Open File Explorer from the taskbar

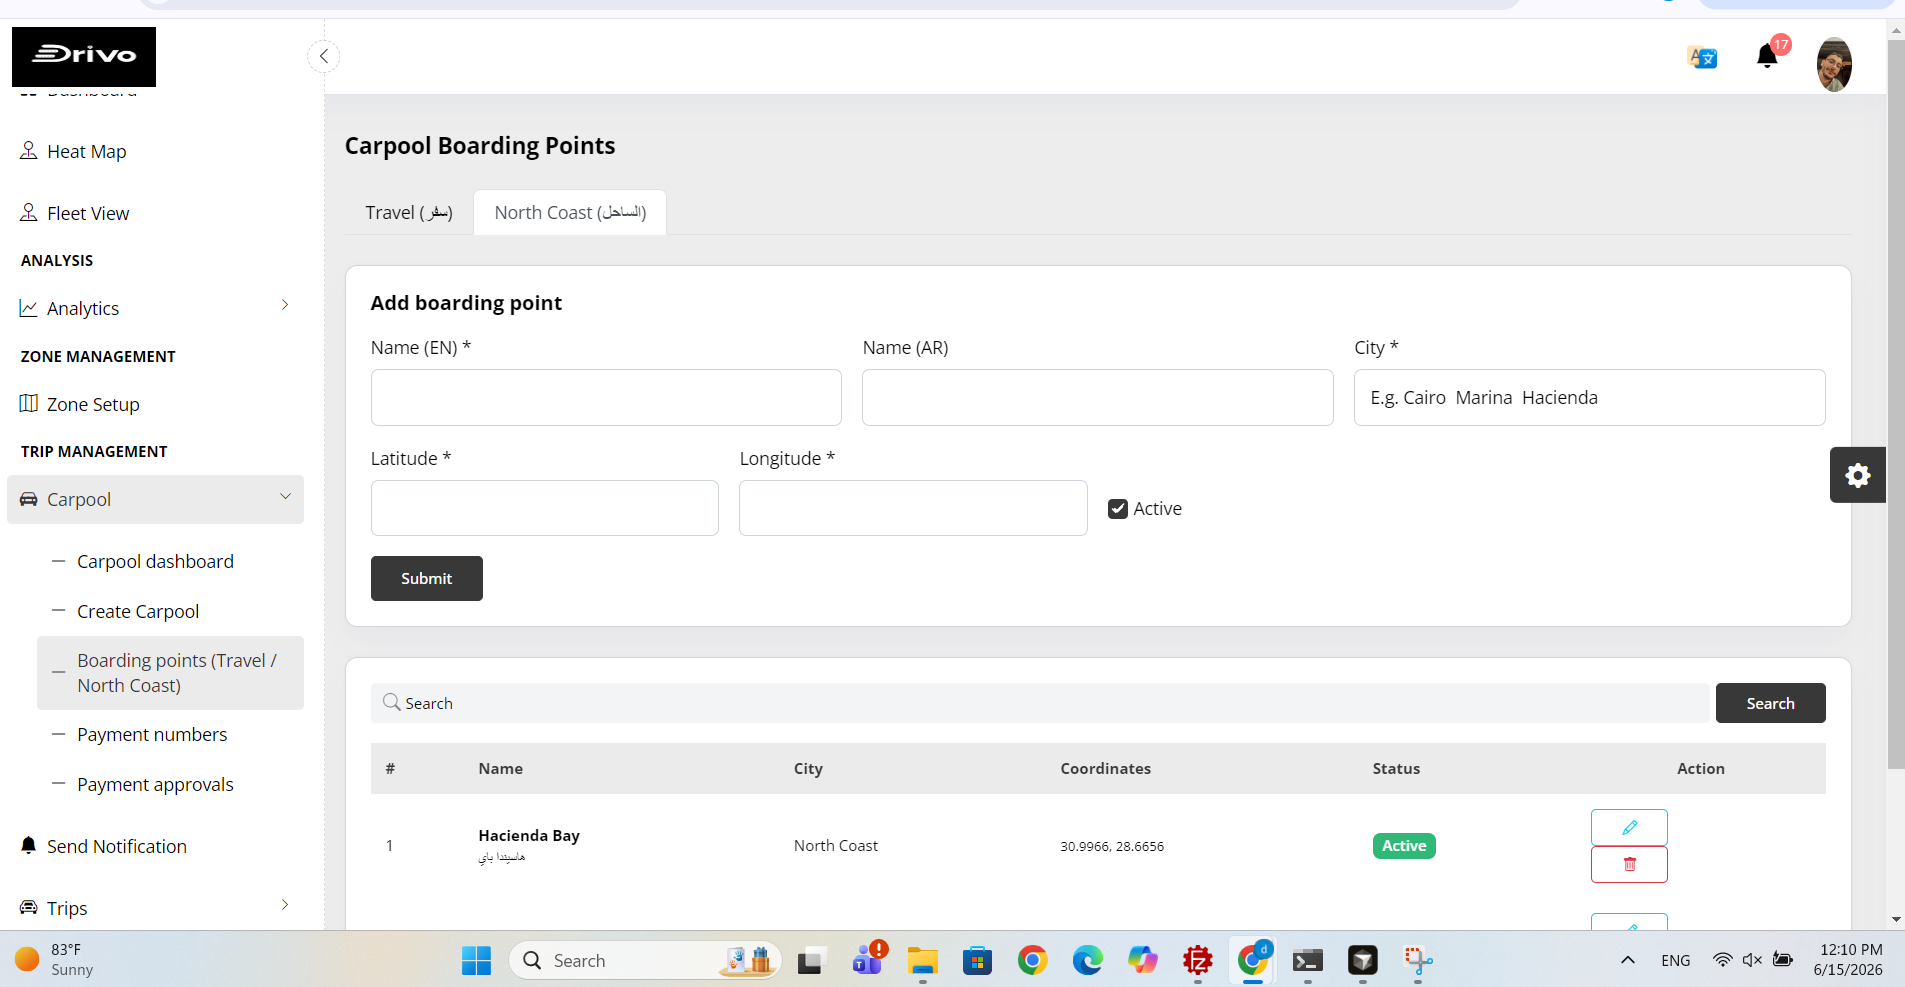pyautogui.click(x=922, y=961)
